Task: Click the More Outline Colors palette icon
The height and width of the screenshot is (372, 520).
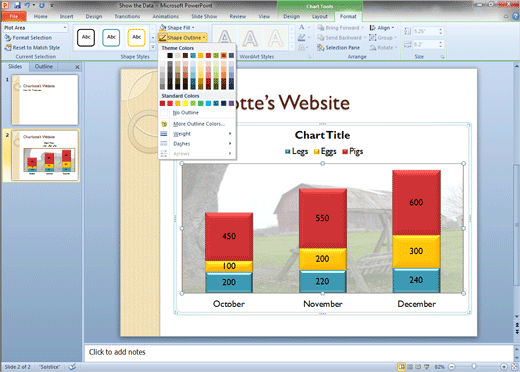Action: pos(164,124)
